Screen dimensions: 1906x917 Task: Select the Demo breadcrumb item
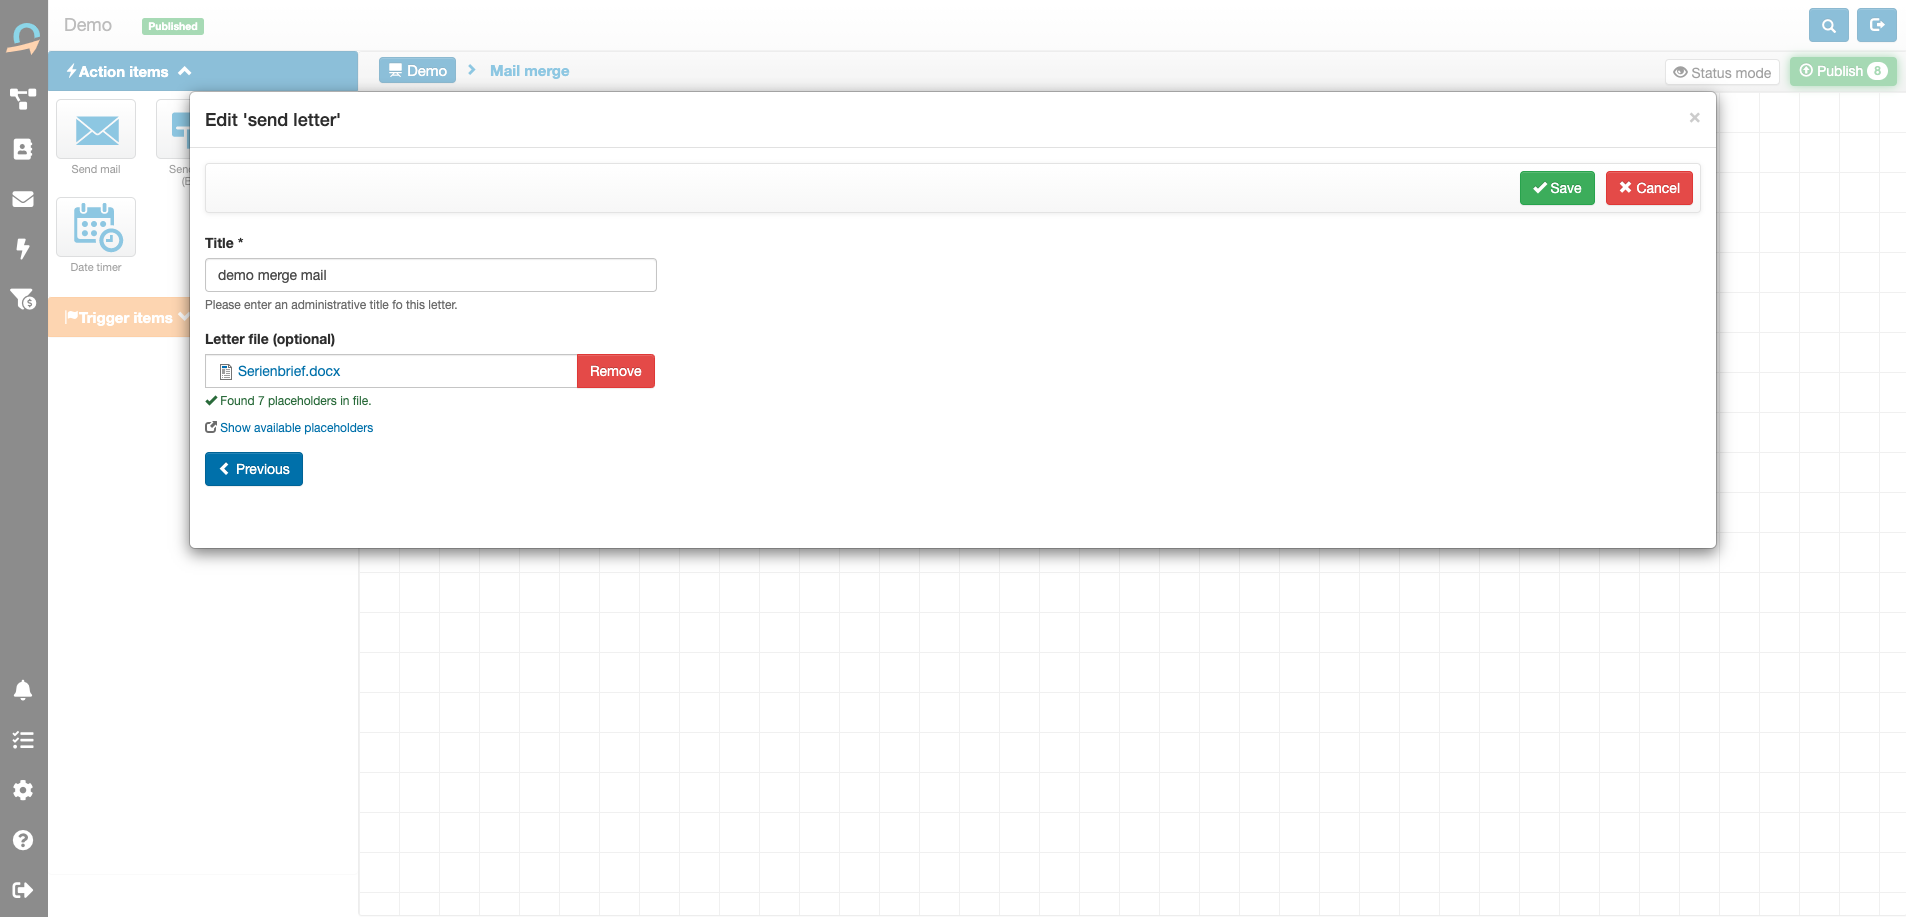tap(417, 71)
